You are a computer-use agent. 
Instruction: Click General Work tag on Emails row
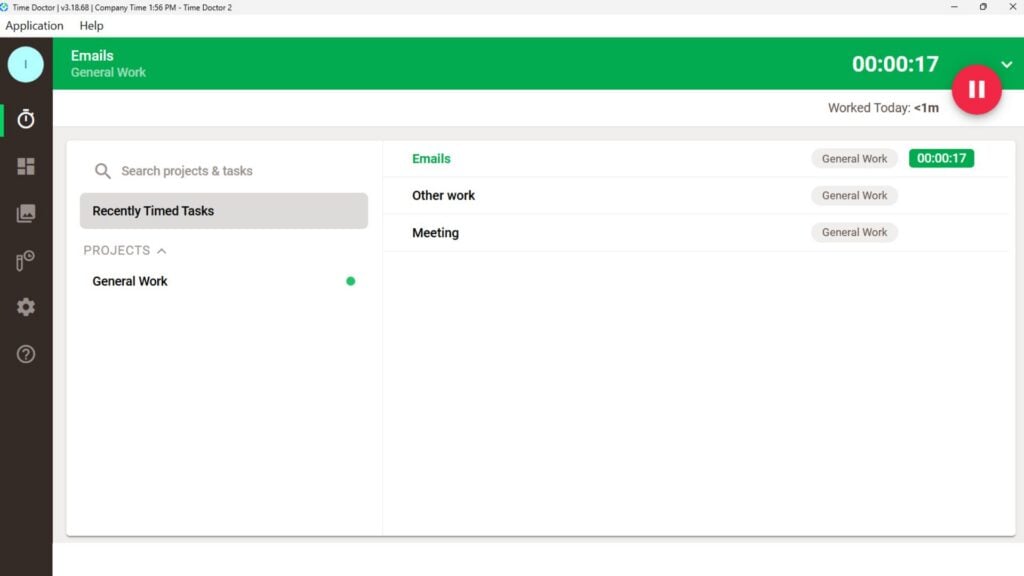pos(854,159)
